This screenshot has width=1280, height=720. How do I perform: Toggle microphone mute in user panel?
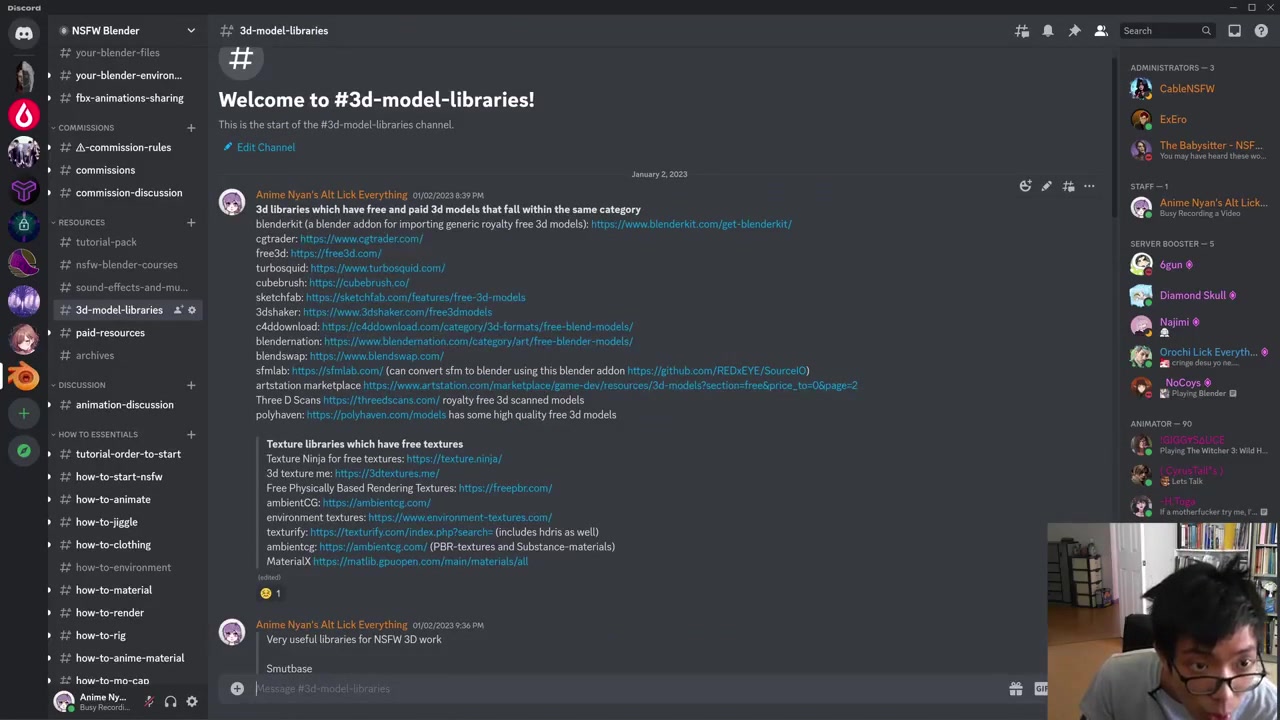point(148,702)
